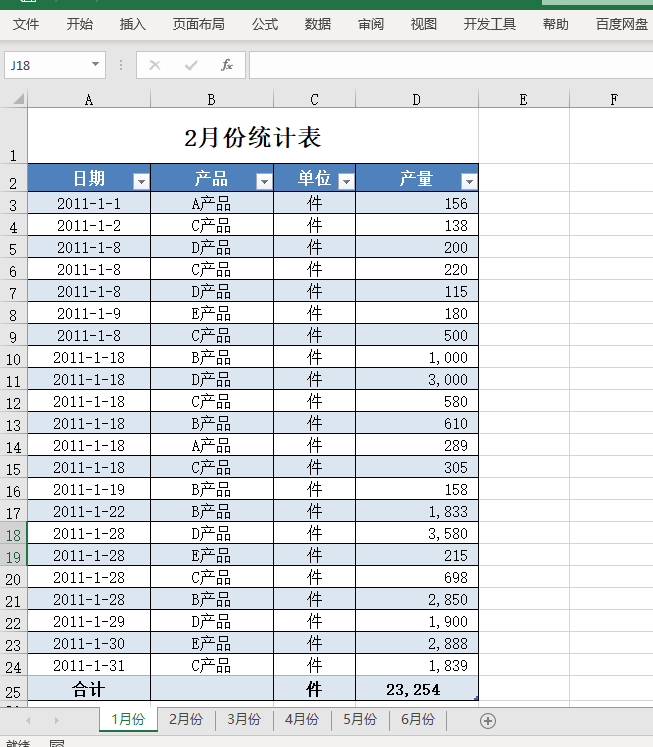Open the insert function fx button

pyautogui.click(x=227, y=65)
